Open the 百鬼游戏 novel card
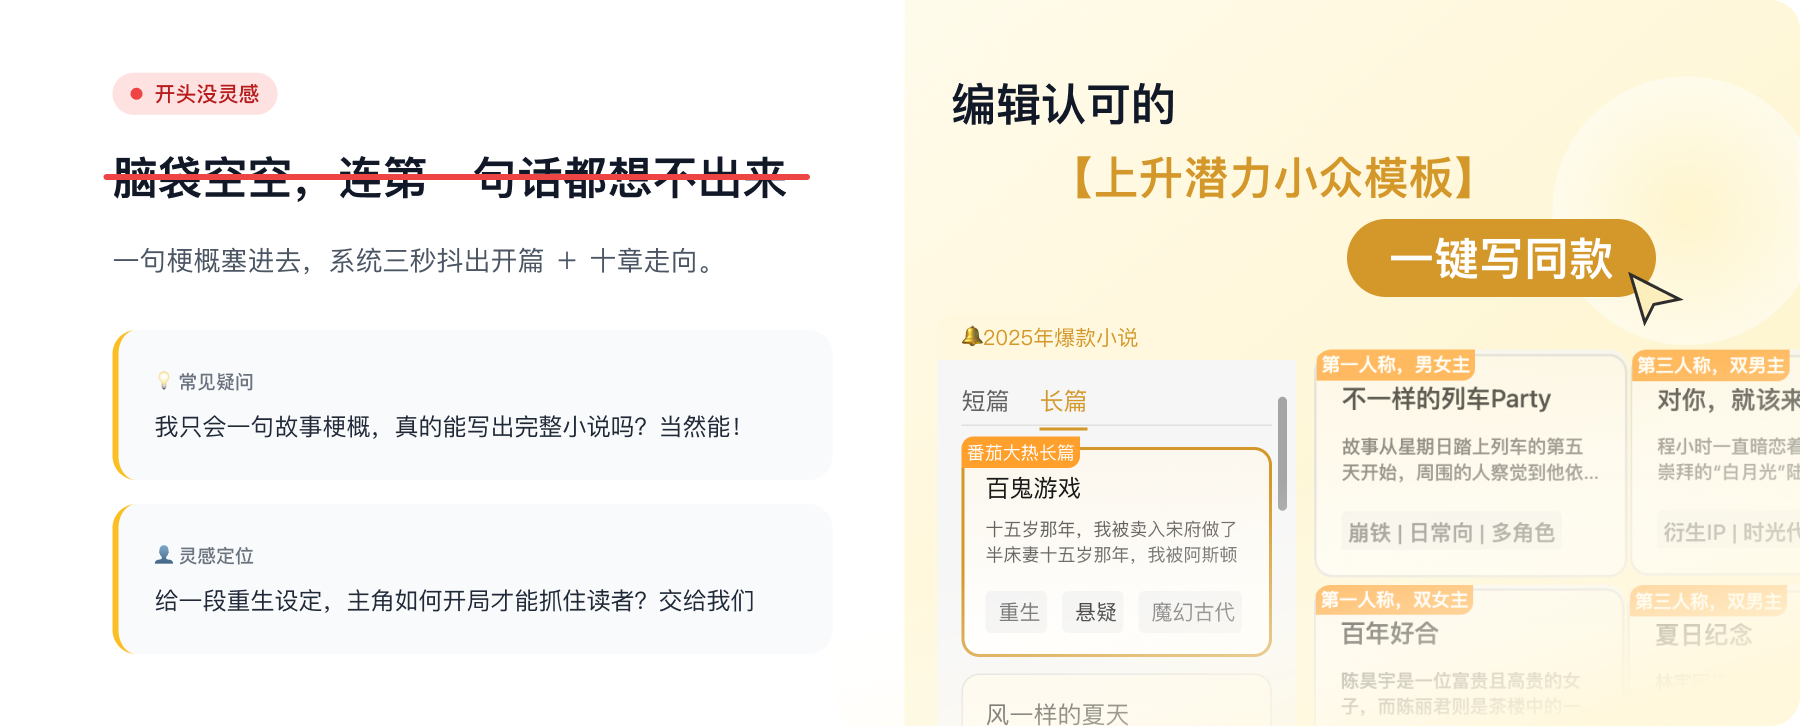 click(x=1116, y=552)
